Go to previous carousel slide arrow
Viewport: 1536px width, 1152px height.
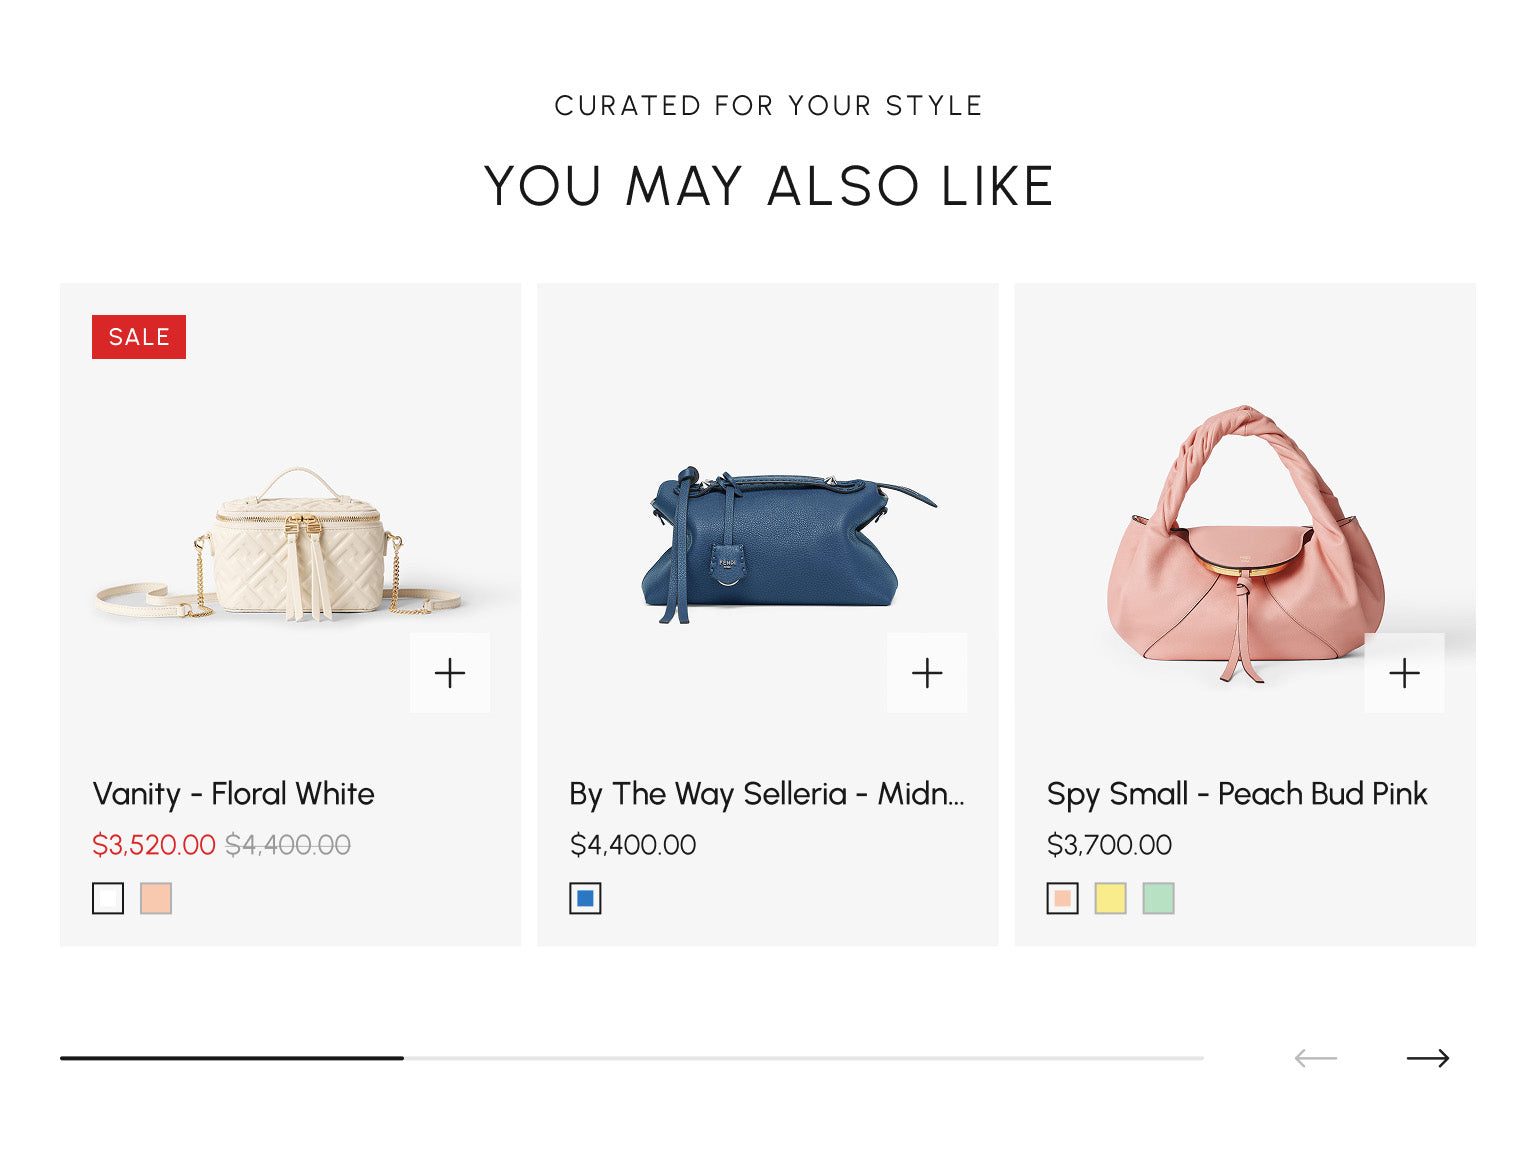[1315, 1058]
